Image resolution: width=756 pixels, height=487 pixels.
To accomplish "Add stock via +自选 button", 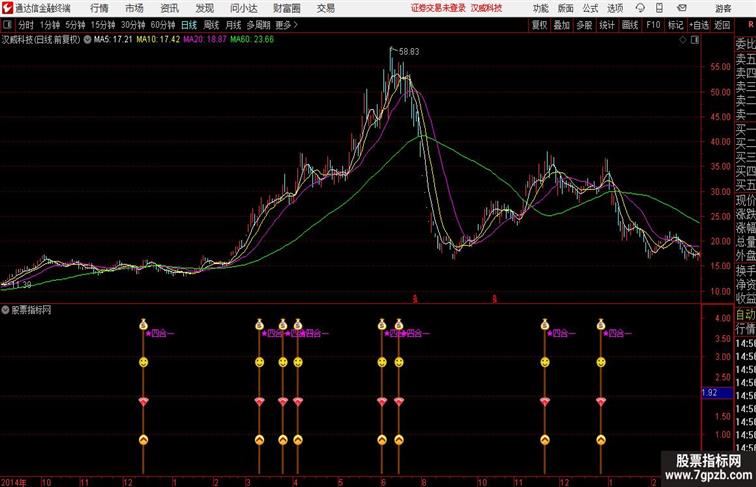I will pyautogui.click(x=699, y=25).
